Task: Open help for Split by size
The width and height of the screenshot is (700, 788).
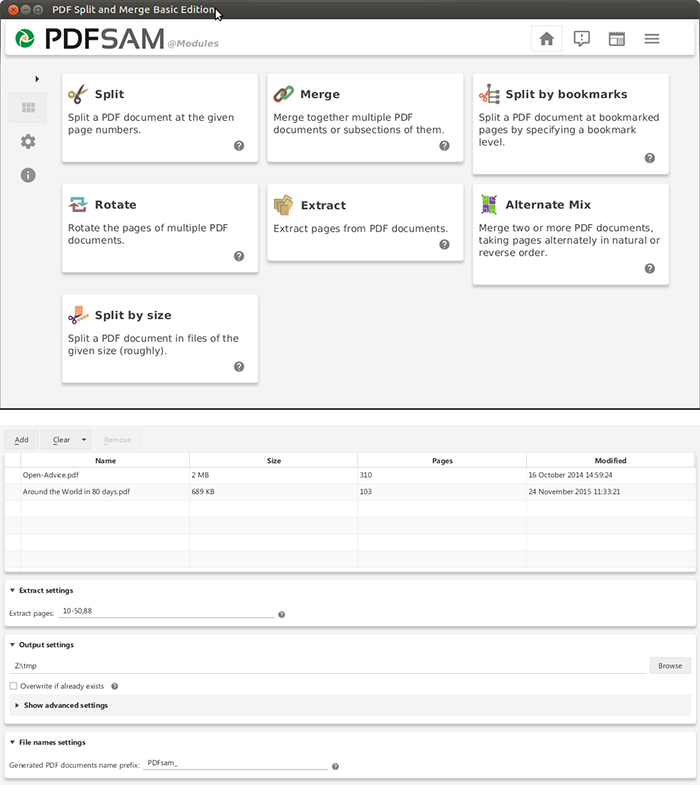Action: 239,367
